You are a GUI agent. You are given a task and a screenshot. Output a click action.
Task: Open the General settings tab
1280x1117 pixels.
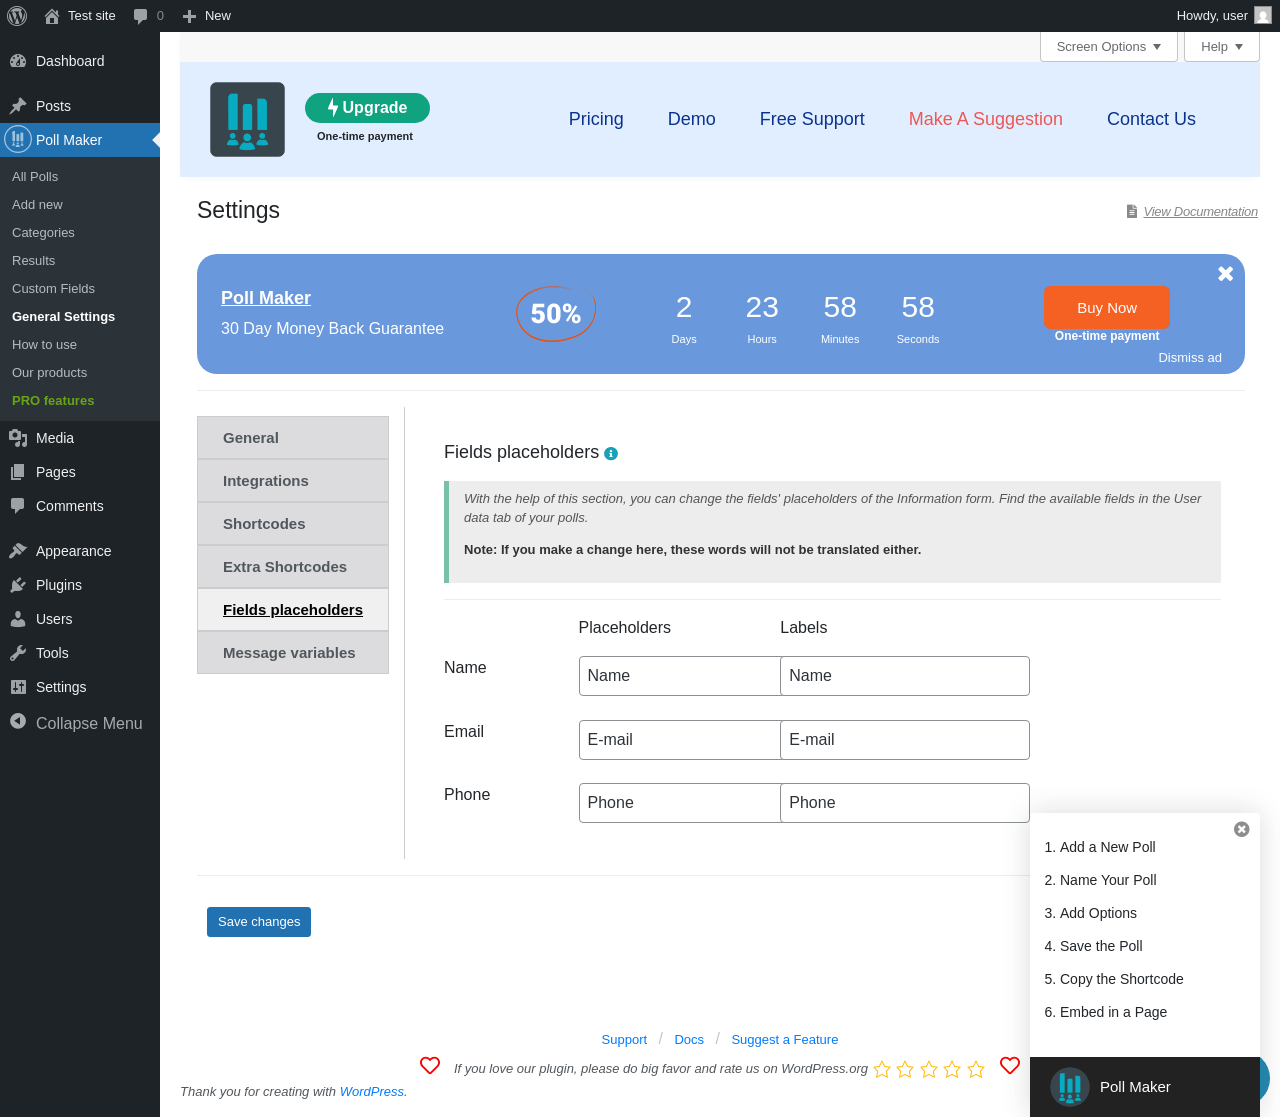tap(293, 438)
